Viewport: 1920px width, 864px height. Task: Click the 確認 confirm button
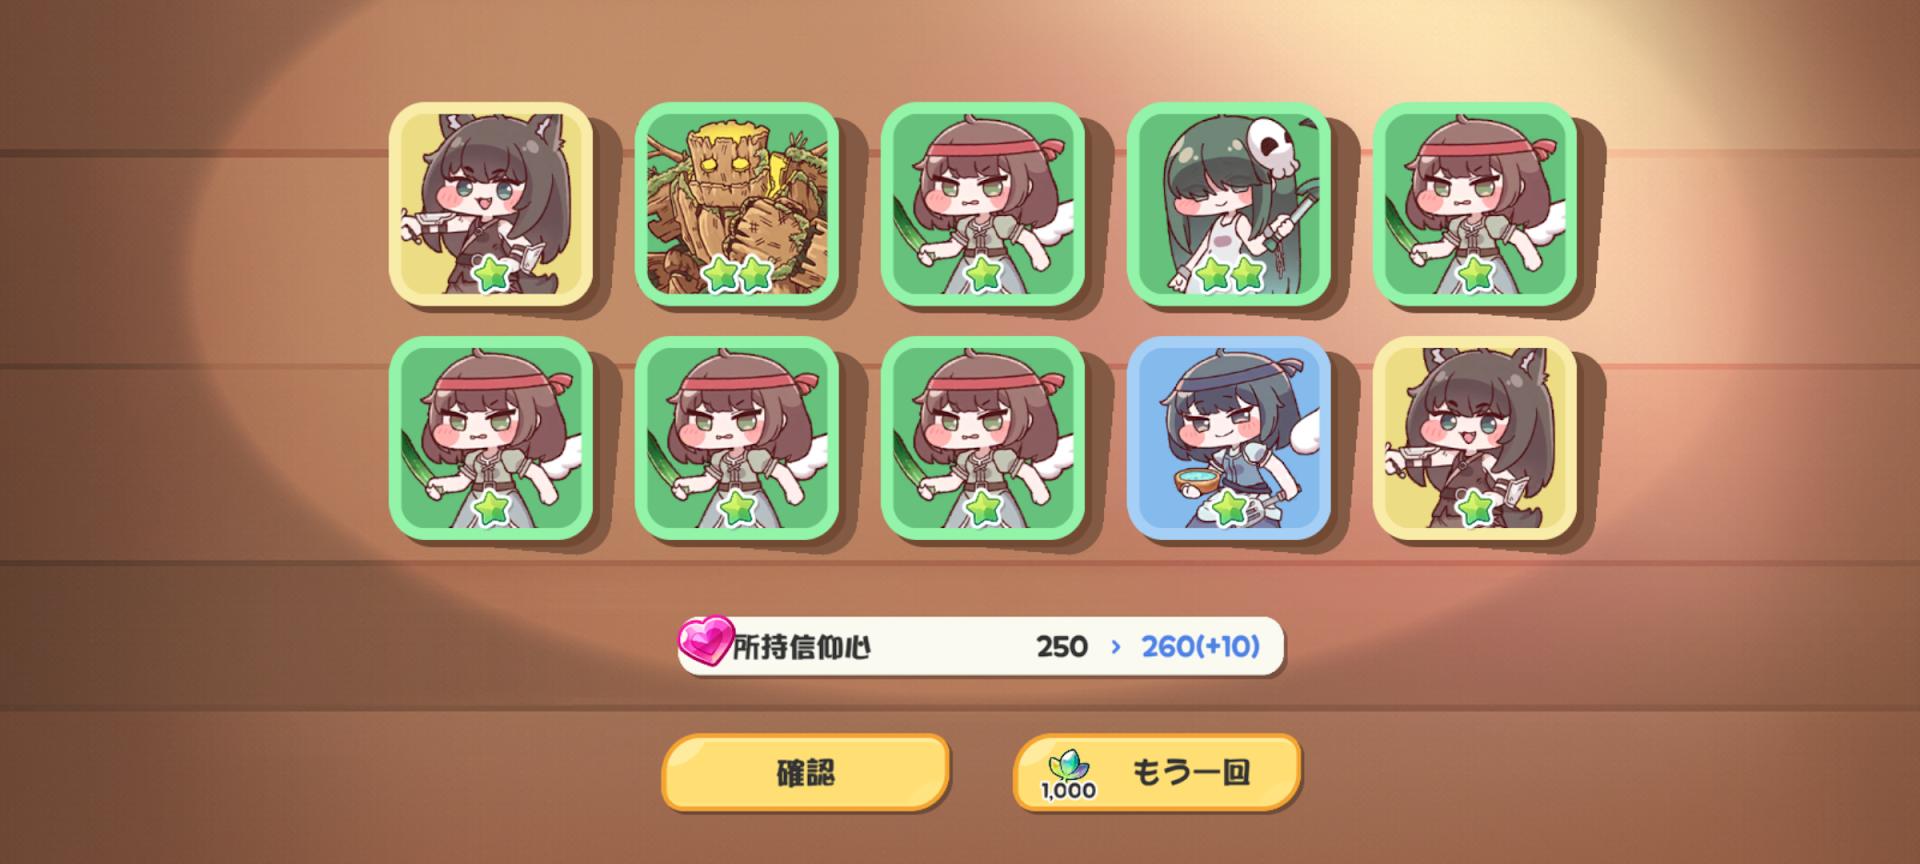click(805, 772)
